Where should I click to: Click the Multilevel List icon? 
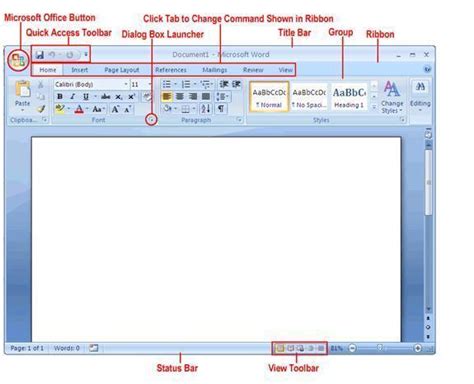pos(205,84)
